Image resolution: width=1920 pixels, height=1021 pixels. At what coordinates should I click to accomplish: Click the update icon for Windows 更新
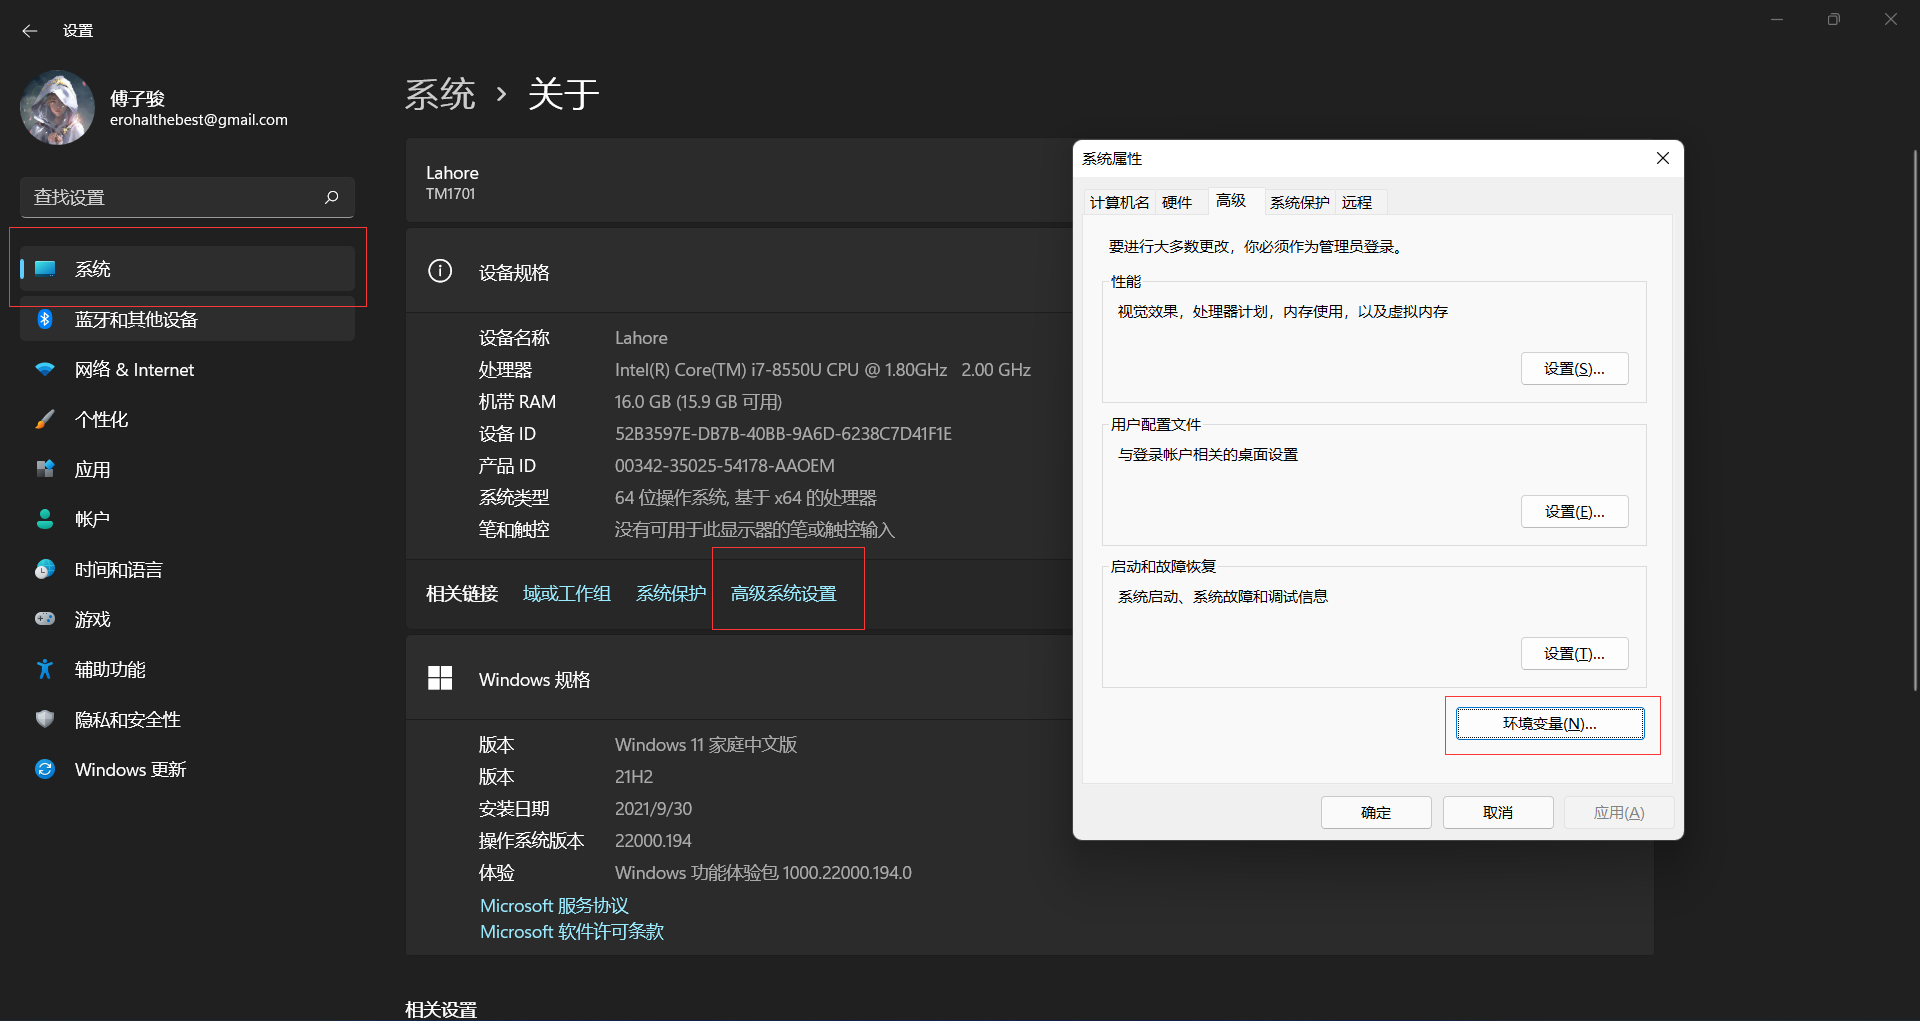click(45, 769)
